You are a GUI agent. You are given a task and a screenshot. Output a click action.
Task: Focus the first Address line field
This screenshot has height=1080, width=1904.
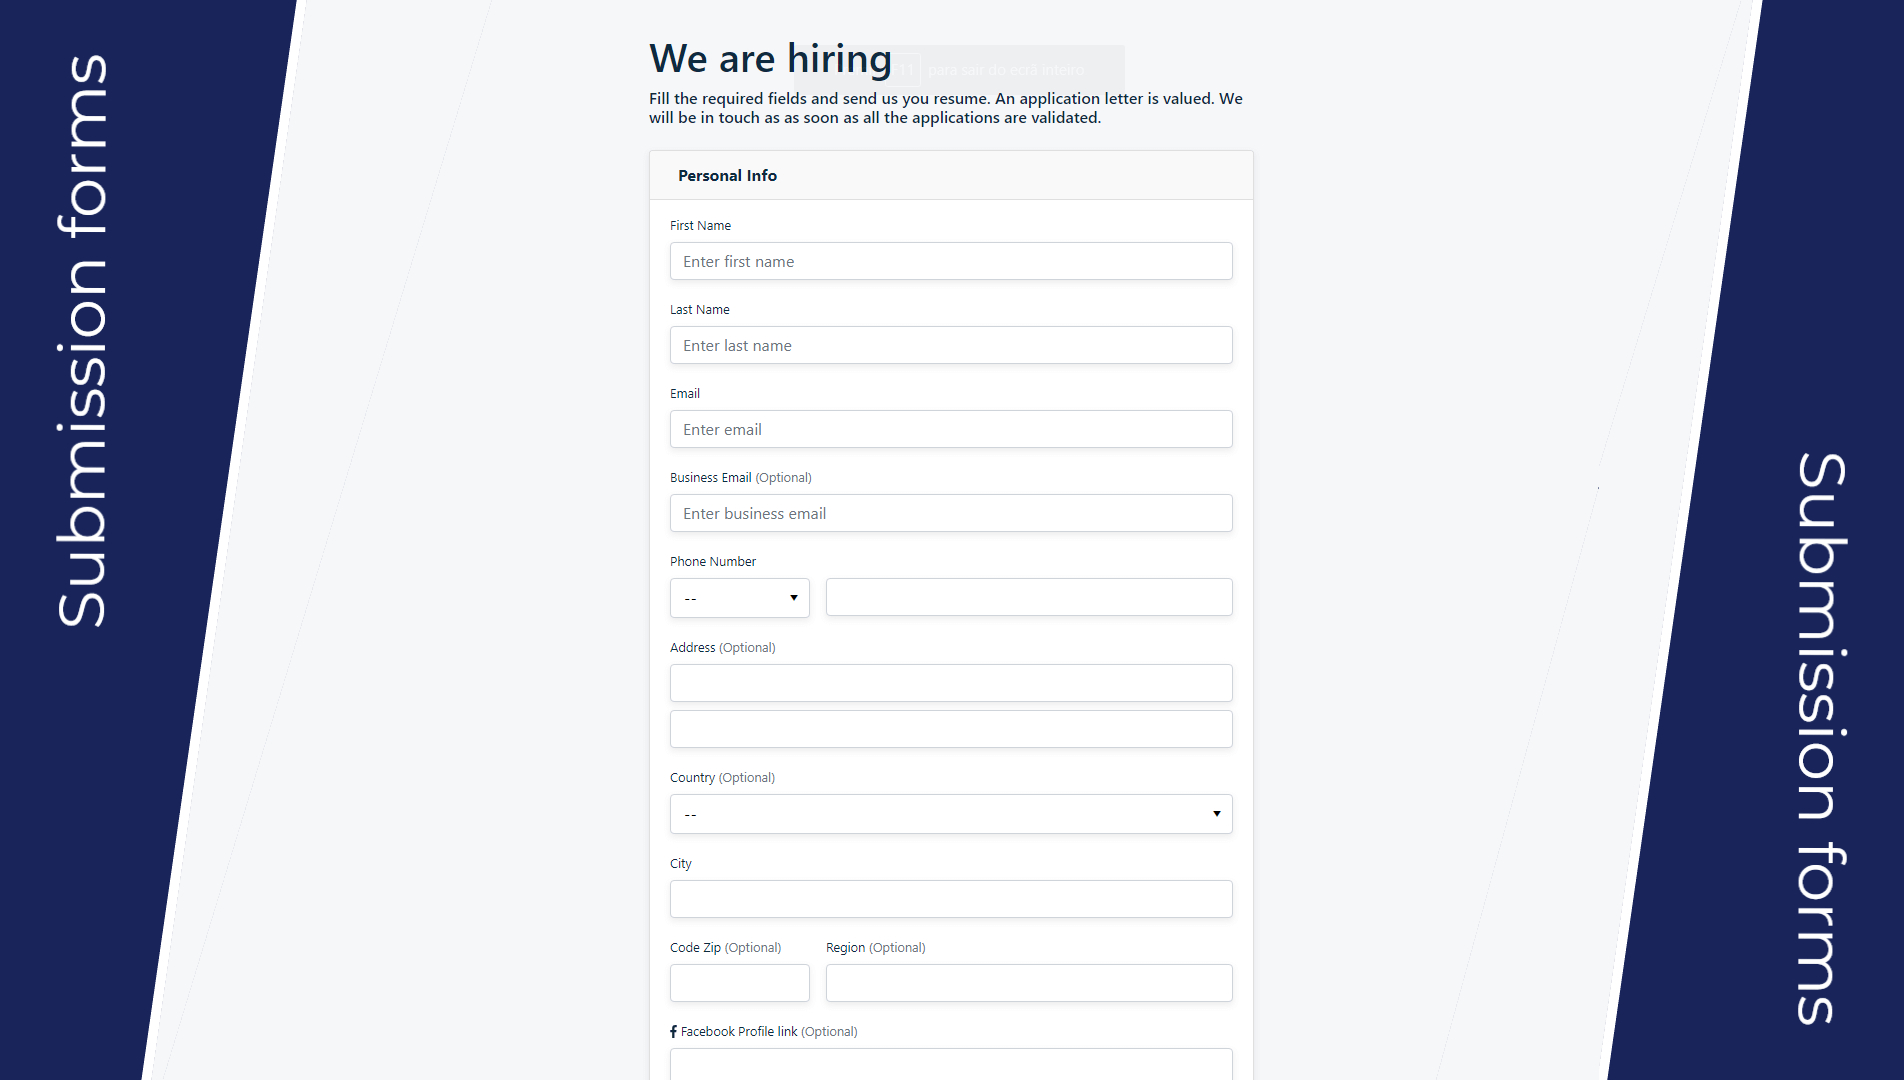click(x=950, y=683)
